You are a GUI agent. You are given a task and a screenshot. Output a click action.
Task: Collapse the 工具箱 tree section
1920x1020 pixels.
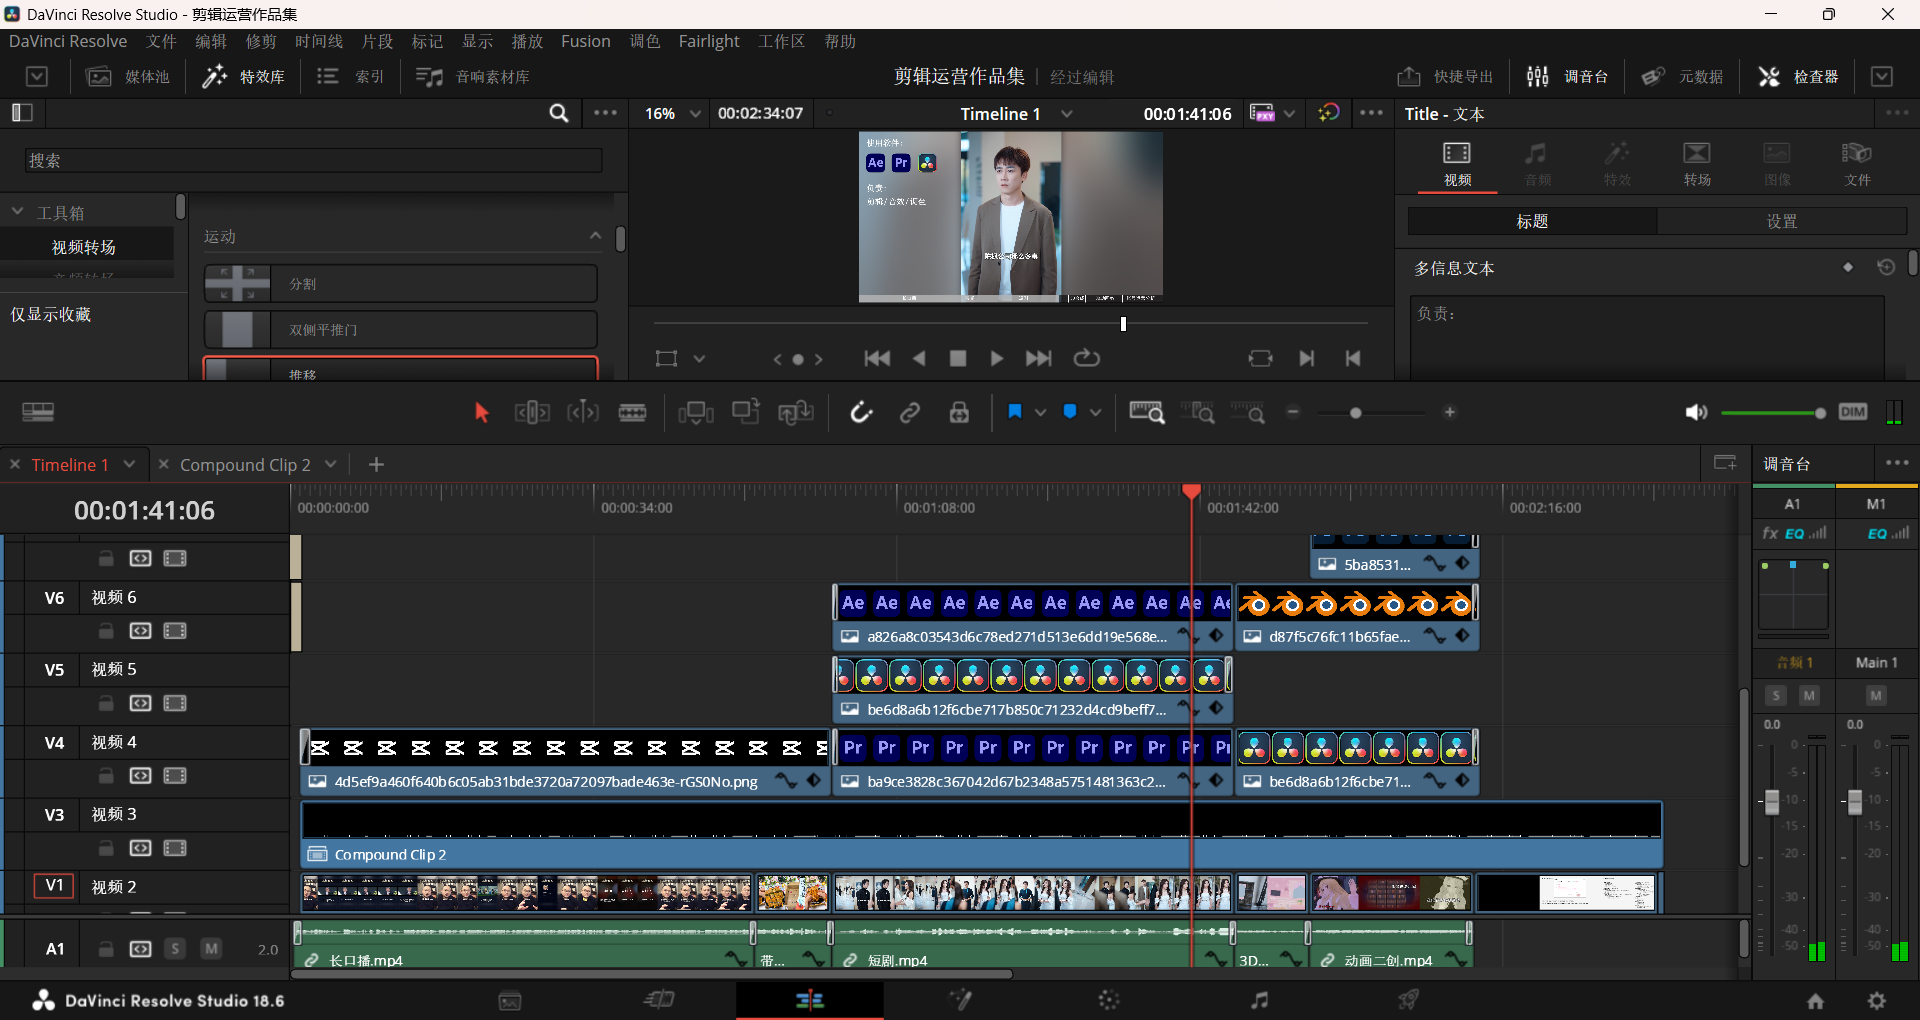click(x=18, y=212)
